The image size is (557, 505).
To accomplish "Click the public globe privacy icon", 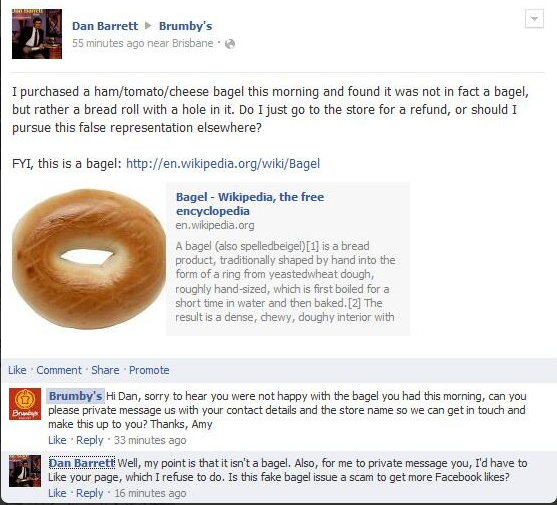I will point(230,44).
